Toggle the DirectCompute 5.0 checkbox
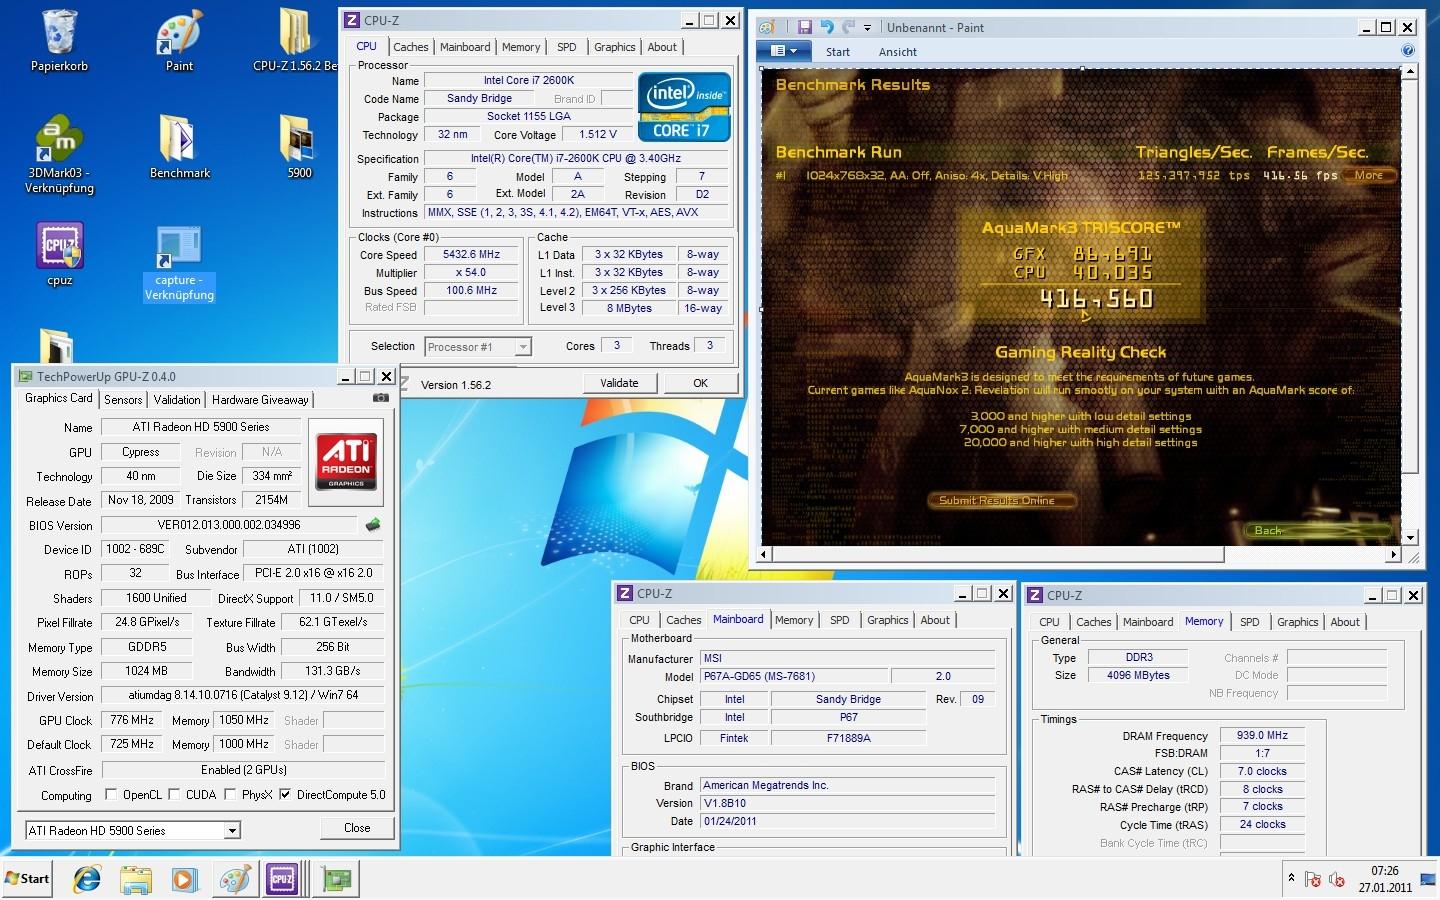This screenshot has height=900, width=1440. point(285,795)
